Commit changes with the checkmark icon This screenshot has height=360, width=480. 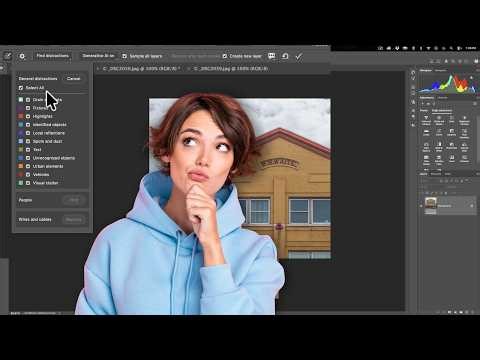coord(299,56)
